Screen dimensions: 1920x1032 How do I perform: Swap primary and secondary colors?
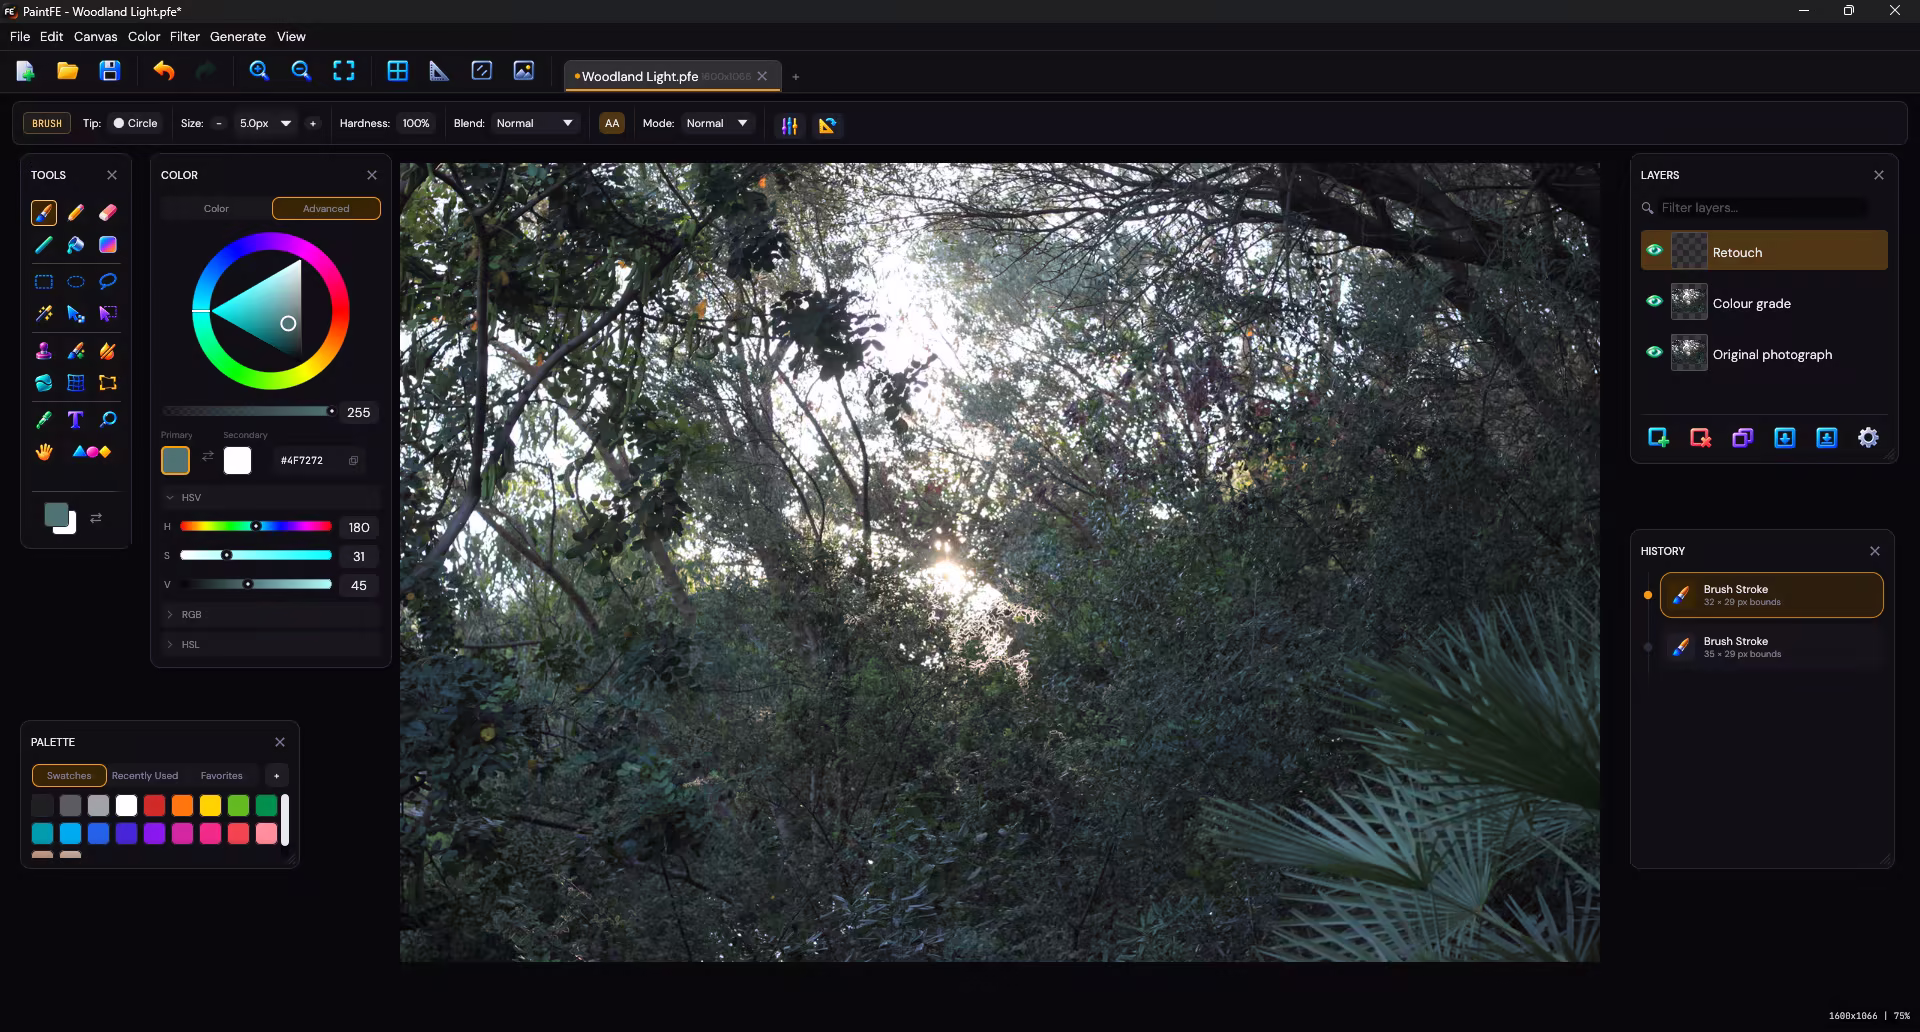click(x=208, y=457)
